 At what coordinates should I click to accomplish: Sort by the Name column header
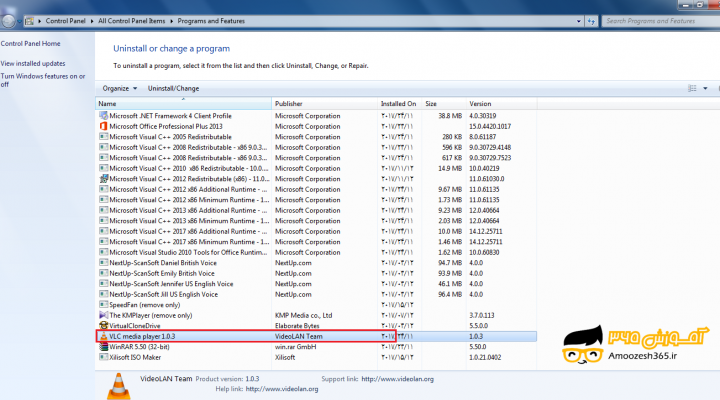[183, 104]
